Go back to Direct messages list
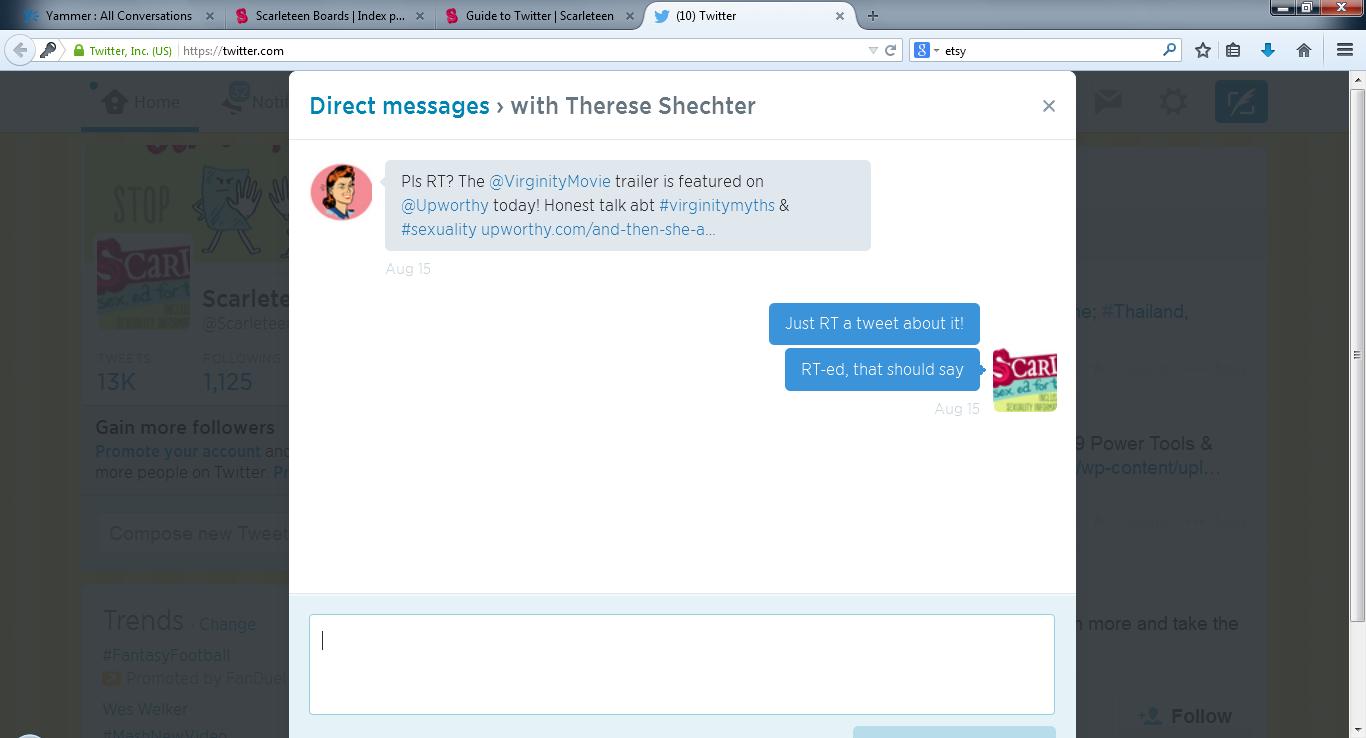Viewport: 1366px width, 738px height. point(399,106)
